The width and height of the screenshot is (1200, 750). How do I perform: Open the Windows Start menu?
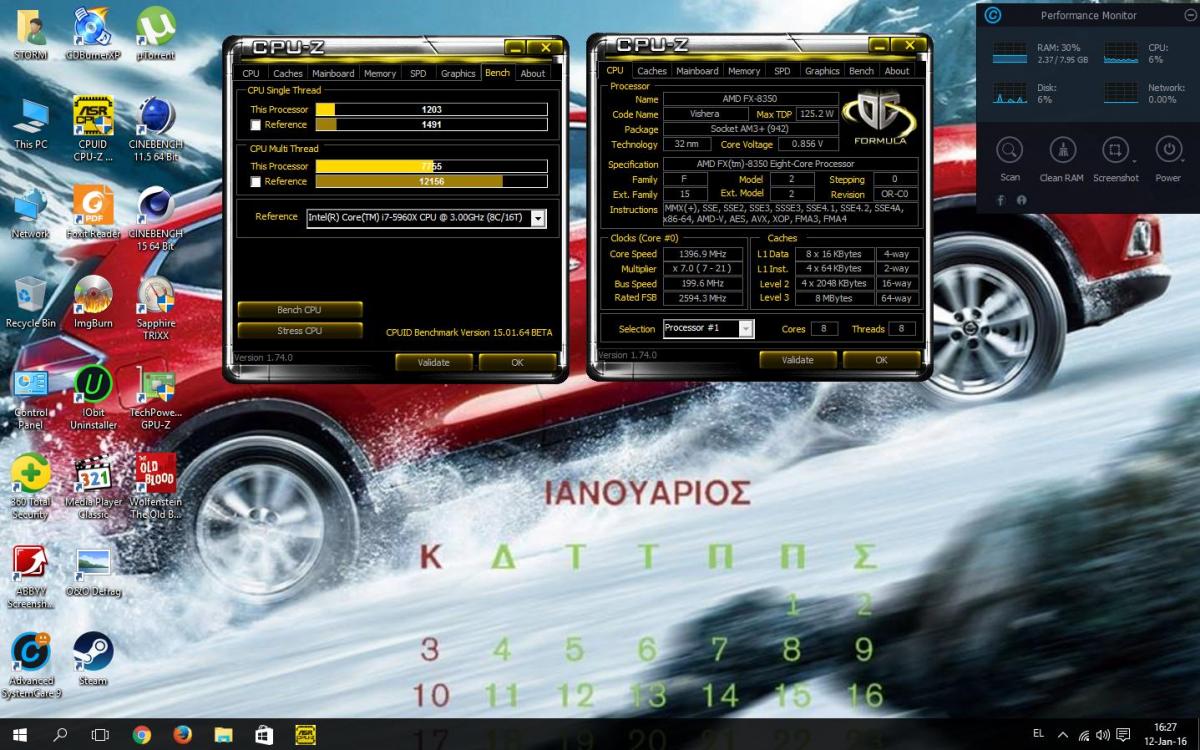tap(21, 735)
